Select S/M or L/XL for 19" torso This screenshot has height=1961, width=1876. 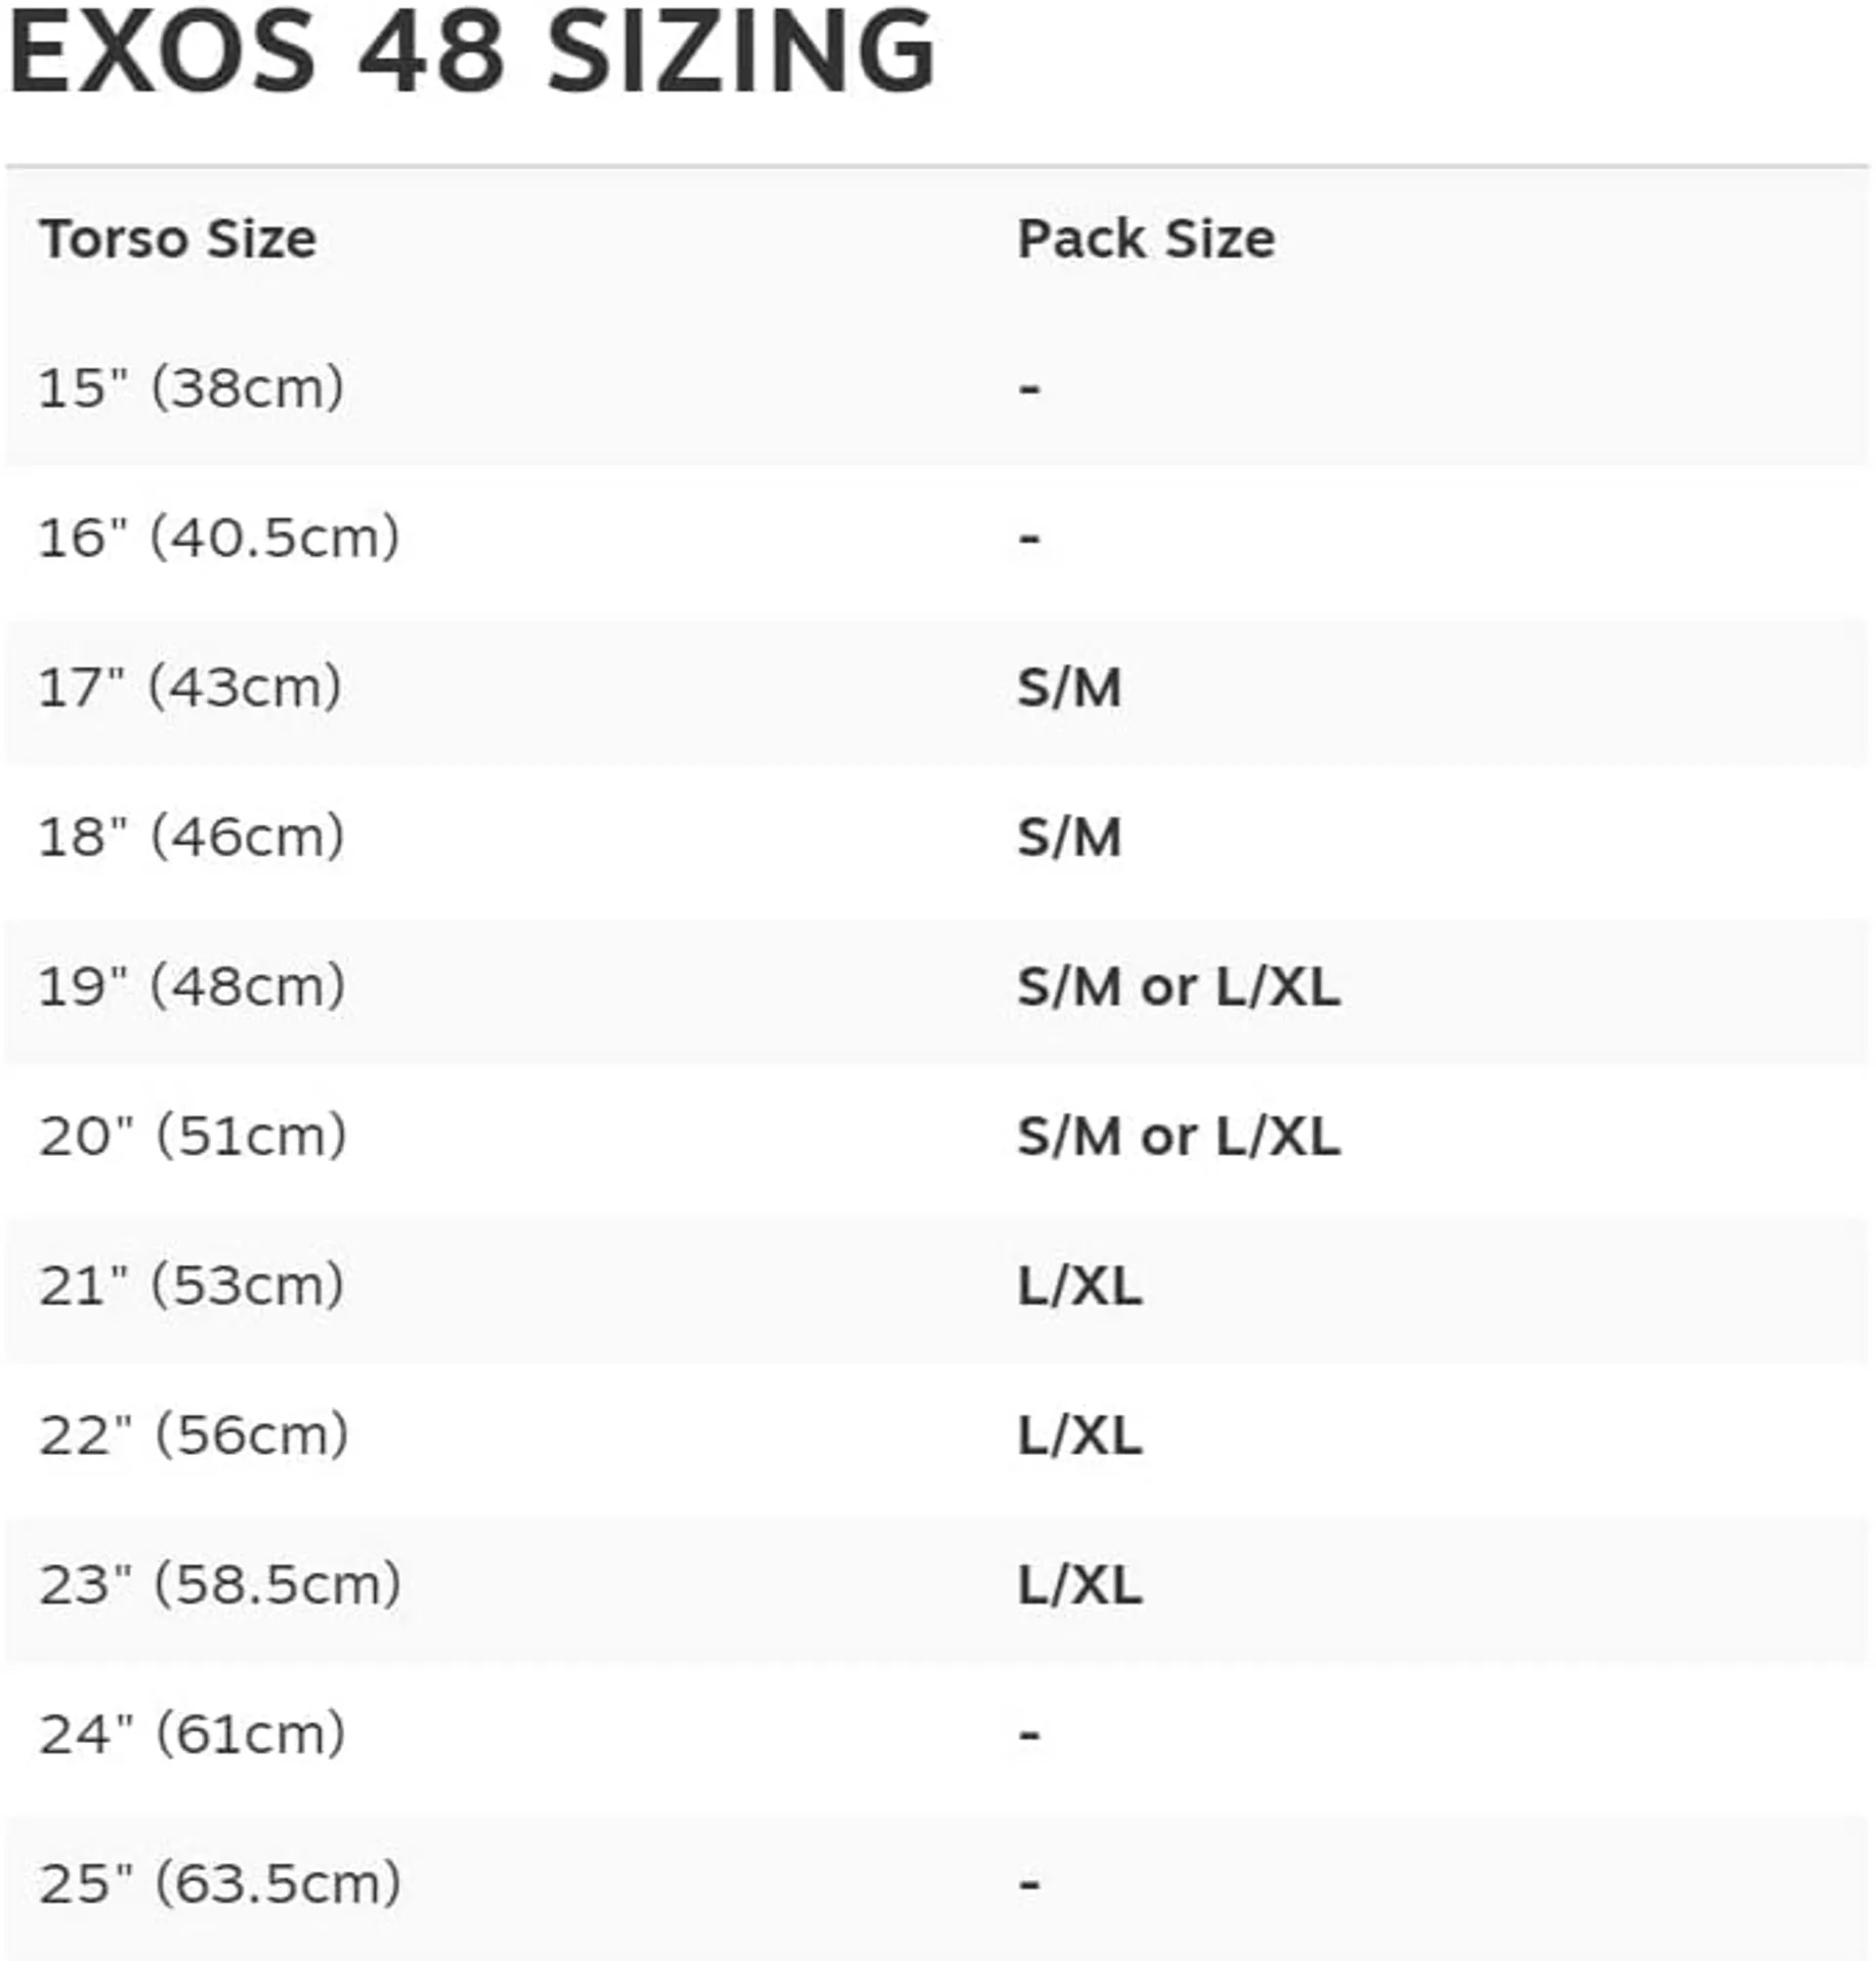tap(1179, 987)
